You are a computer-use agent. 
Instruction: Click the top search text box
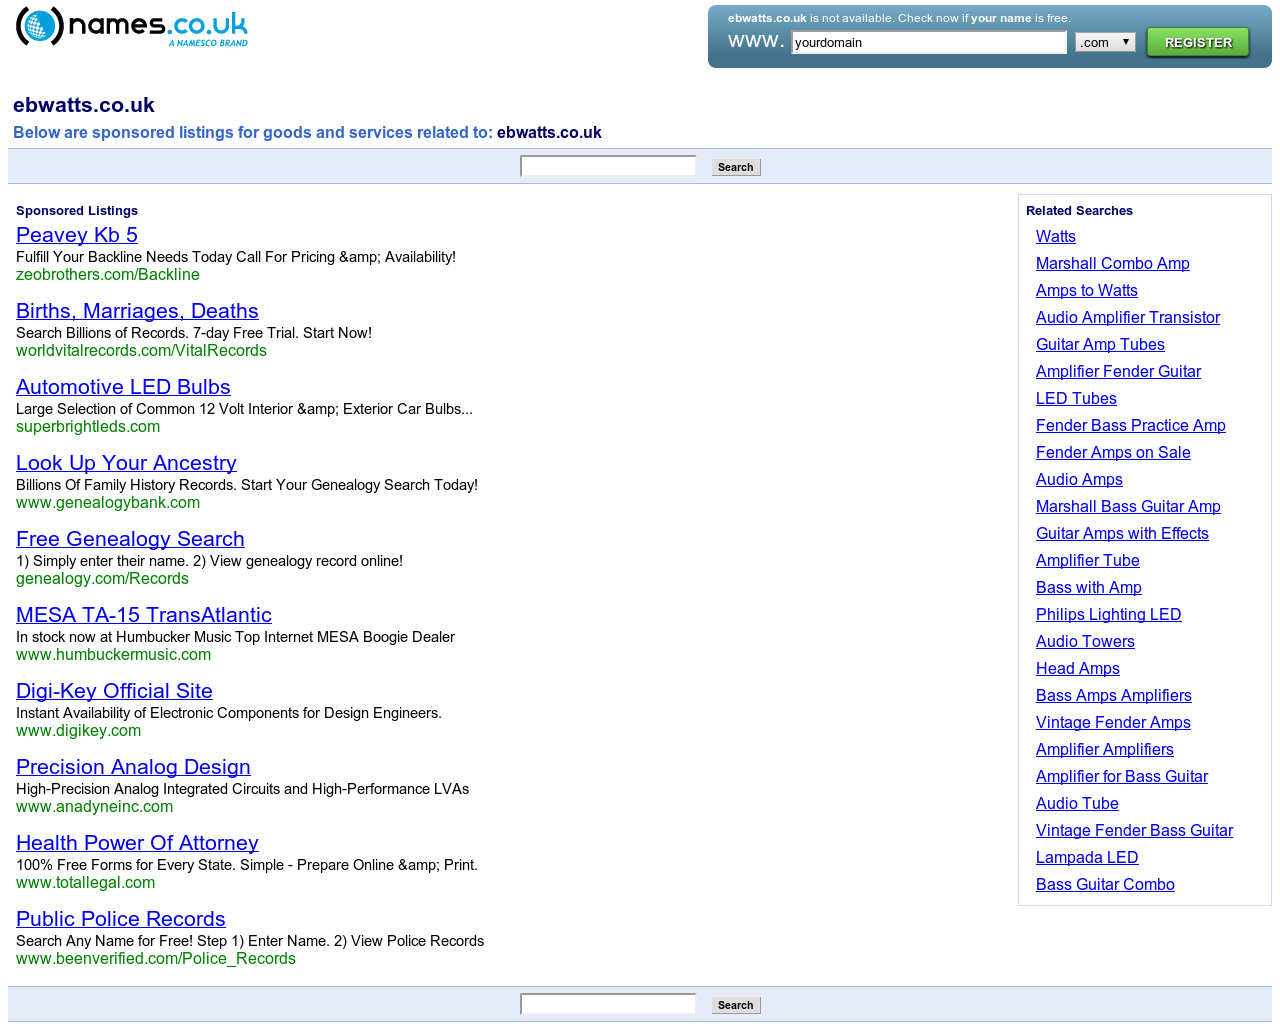(608, 166)
